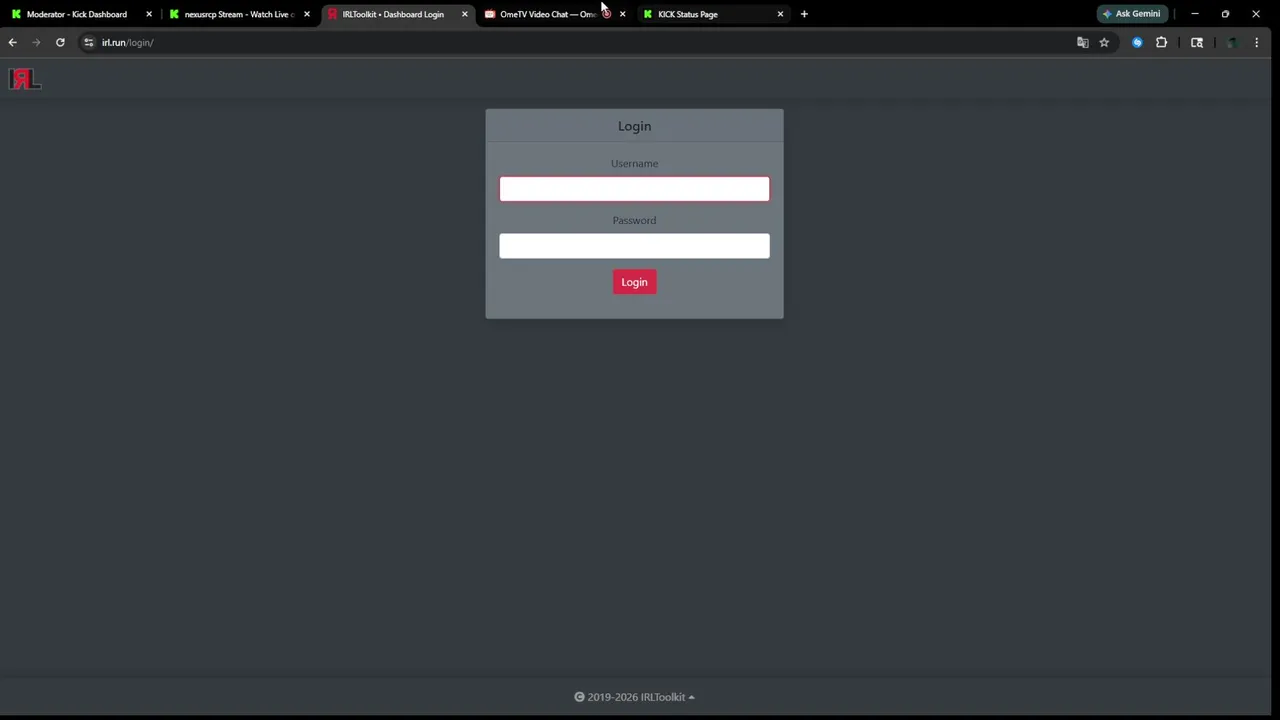
Task: Focus the Username input field
Action: (x=634, y=189)
